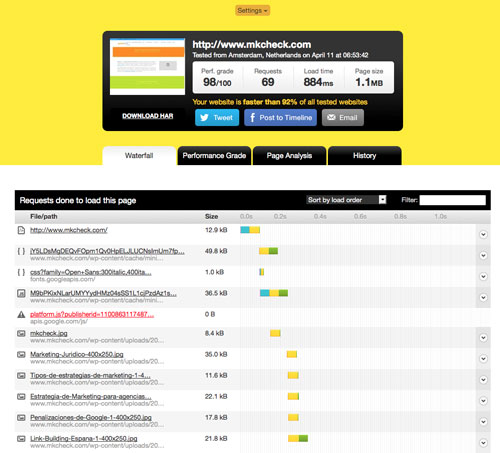Viewport: 500px width, 453px height.
Task: Expand the M9bPKixNLarUMYY request details
Action: point(483,297)
